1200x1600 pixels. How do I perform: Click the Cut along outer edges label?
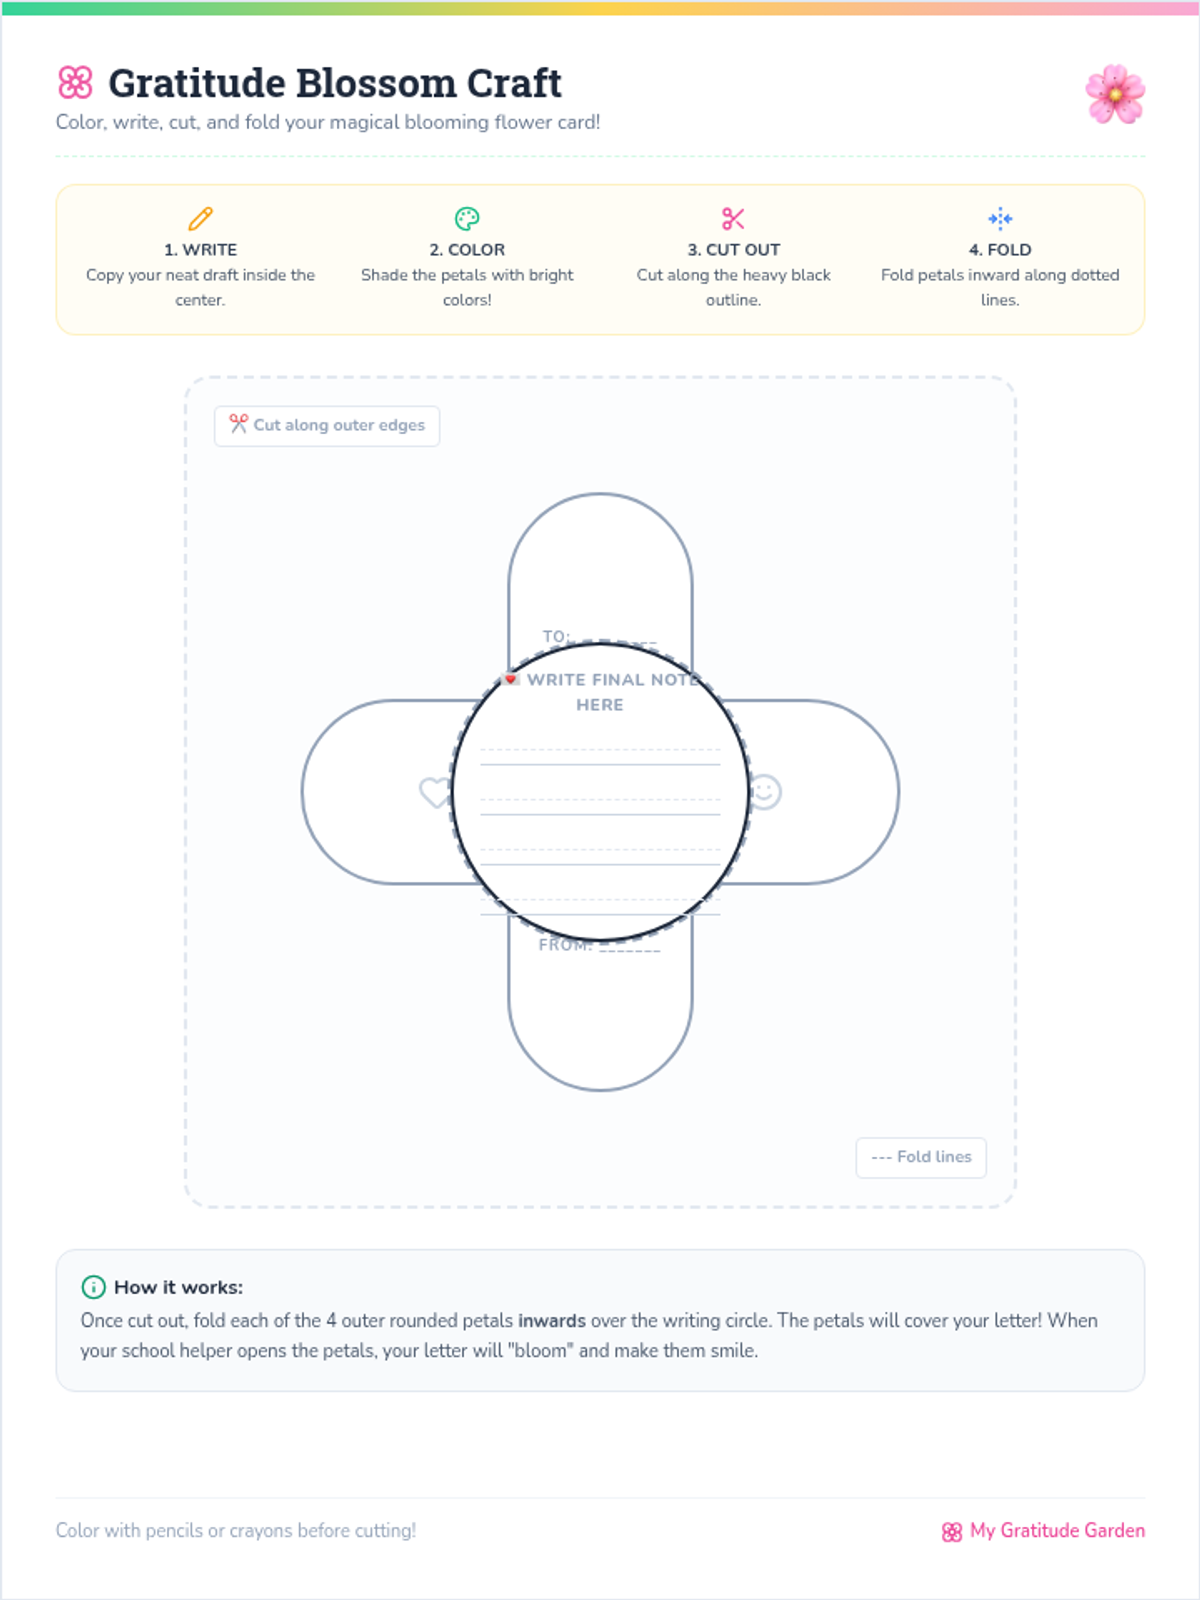coord(327,425)
